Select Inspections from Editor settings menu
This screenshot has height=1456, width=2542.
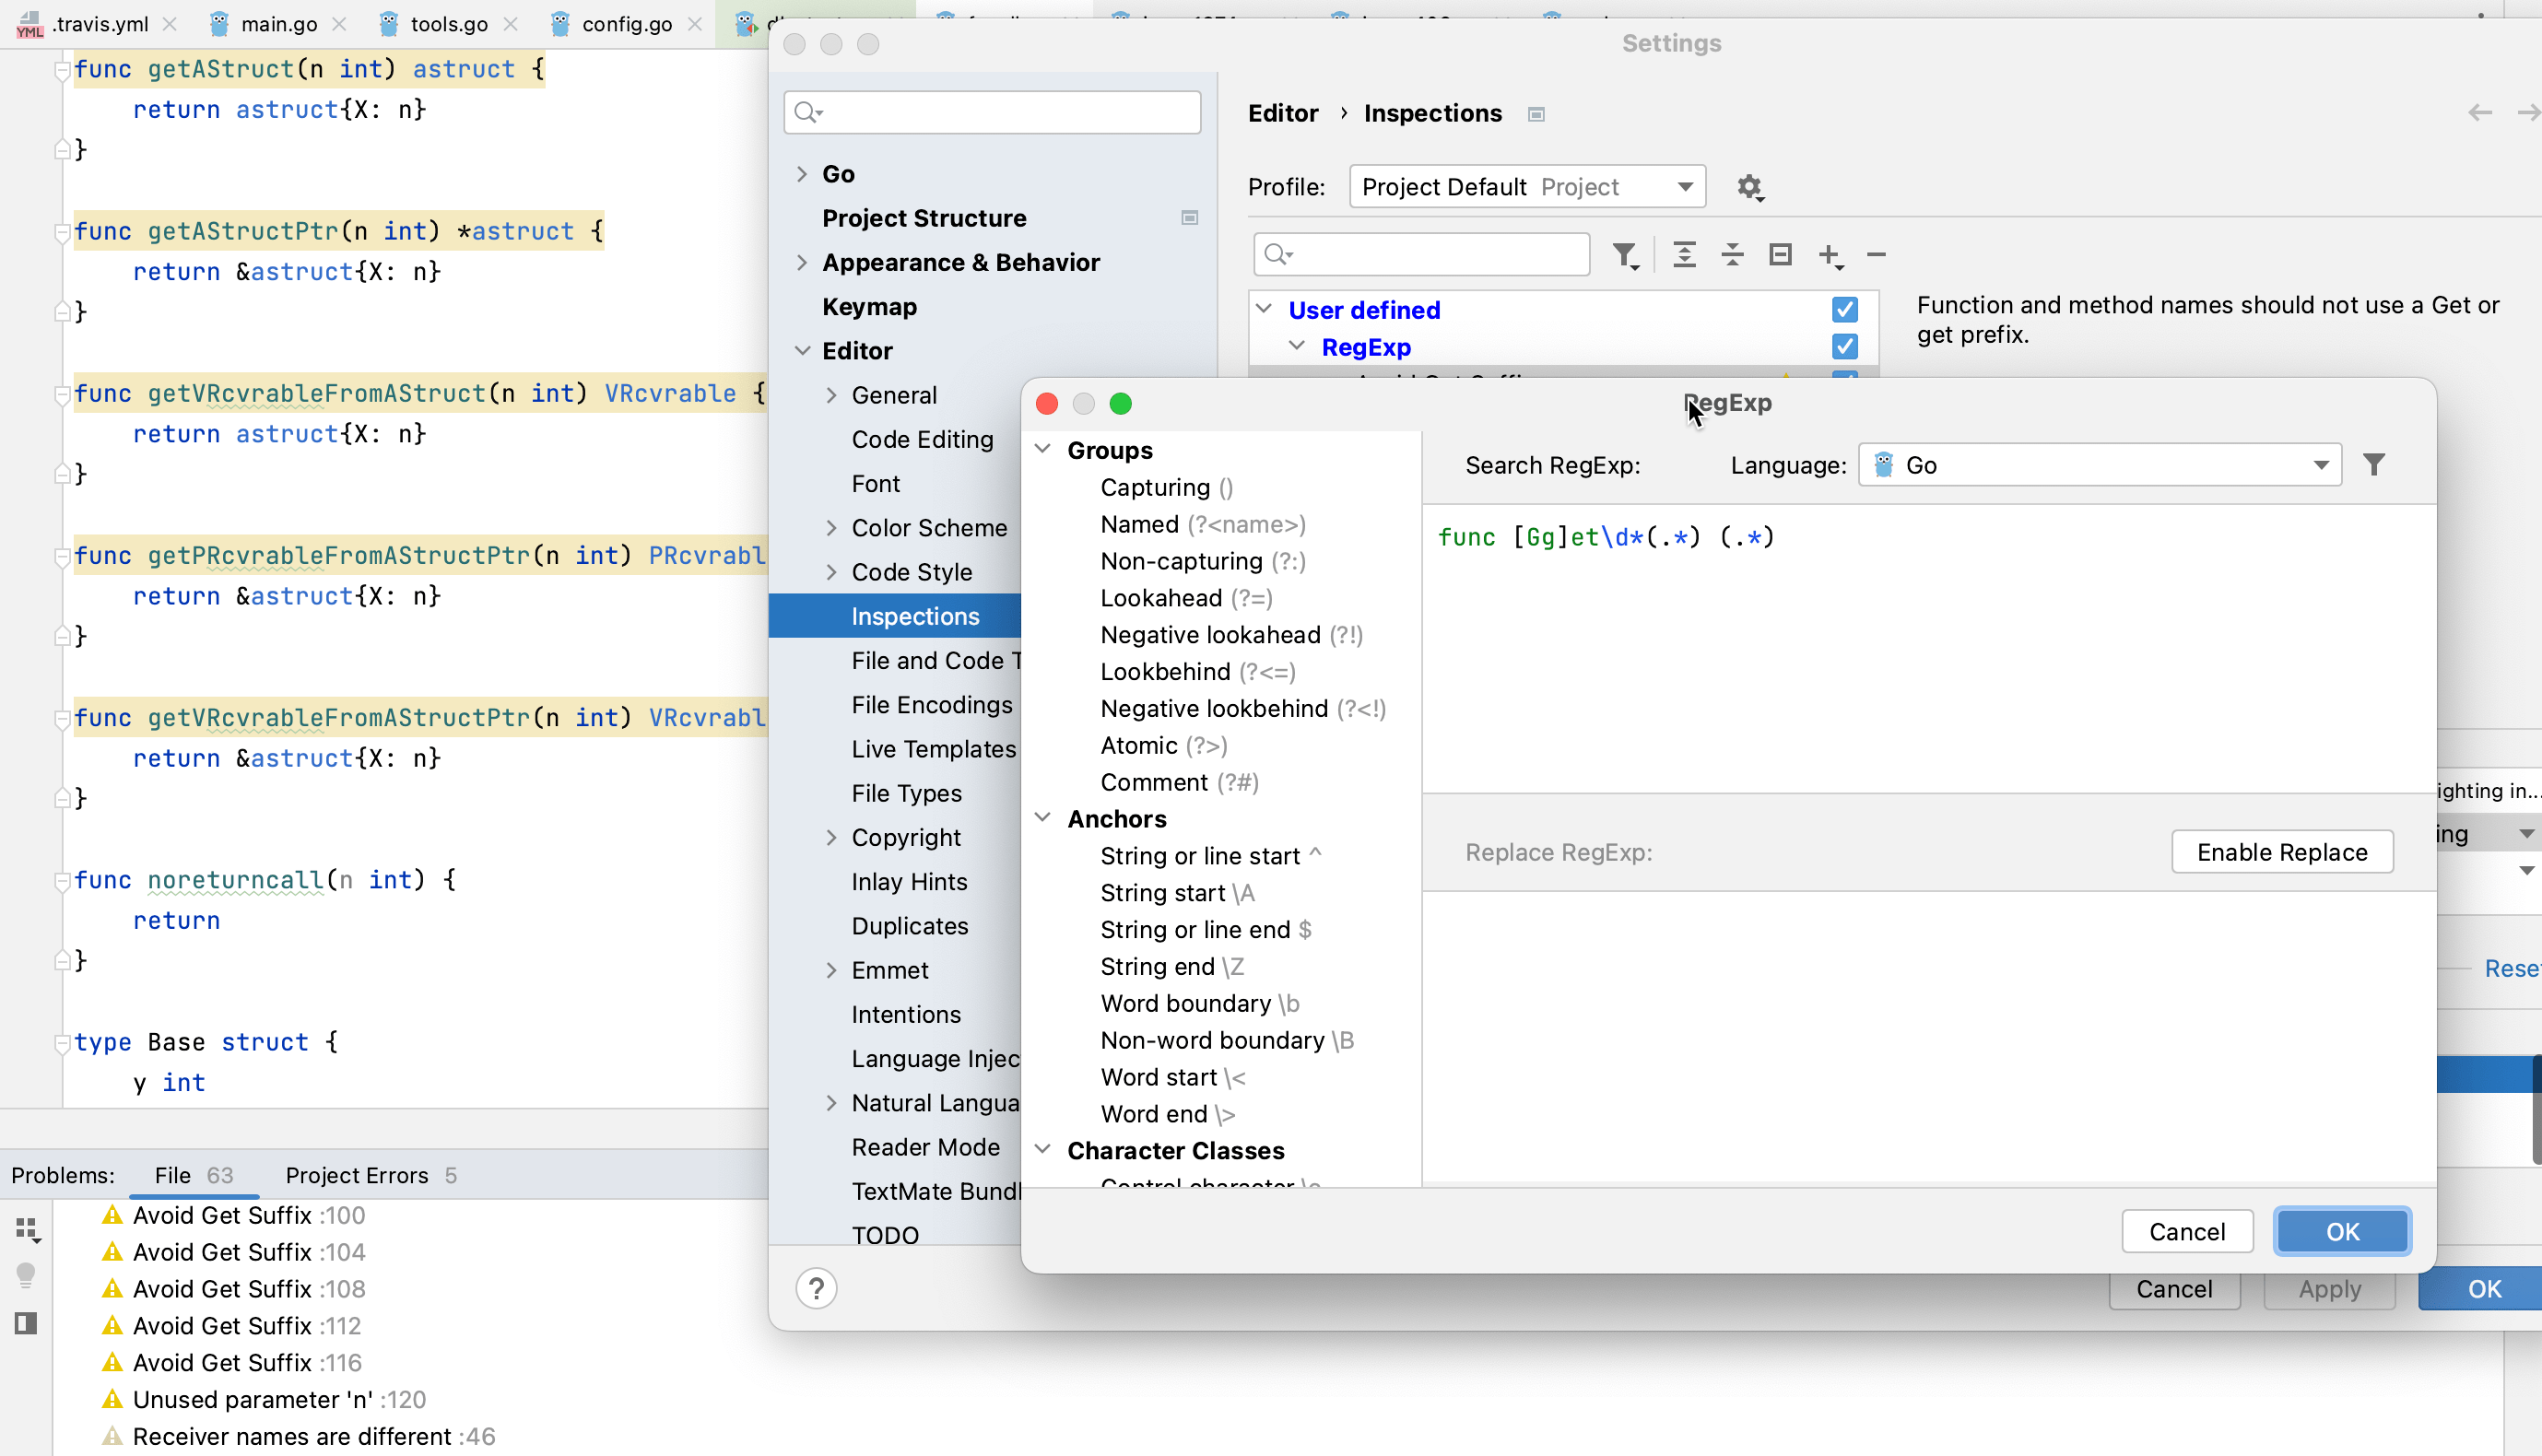pos(913,616)
